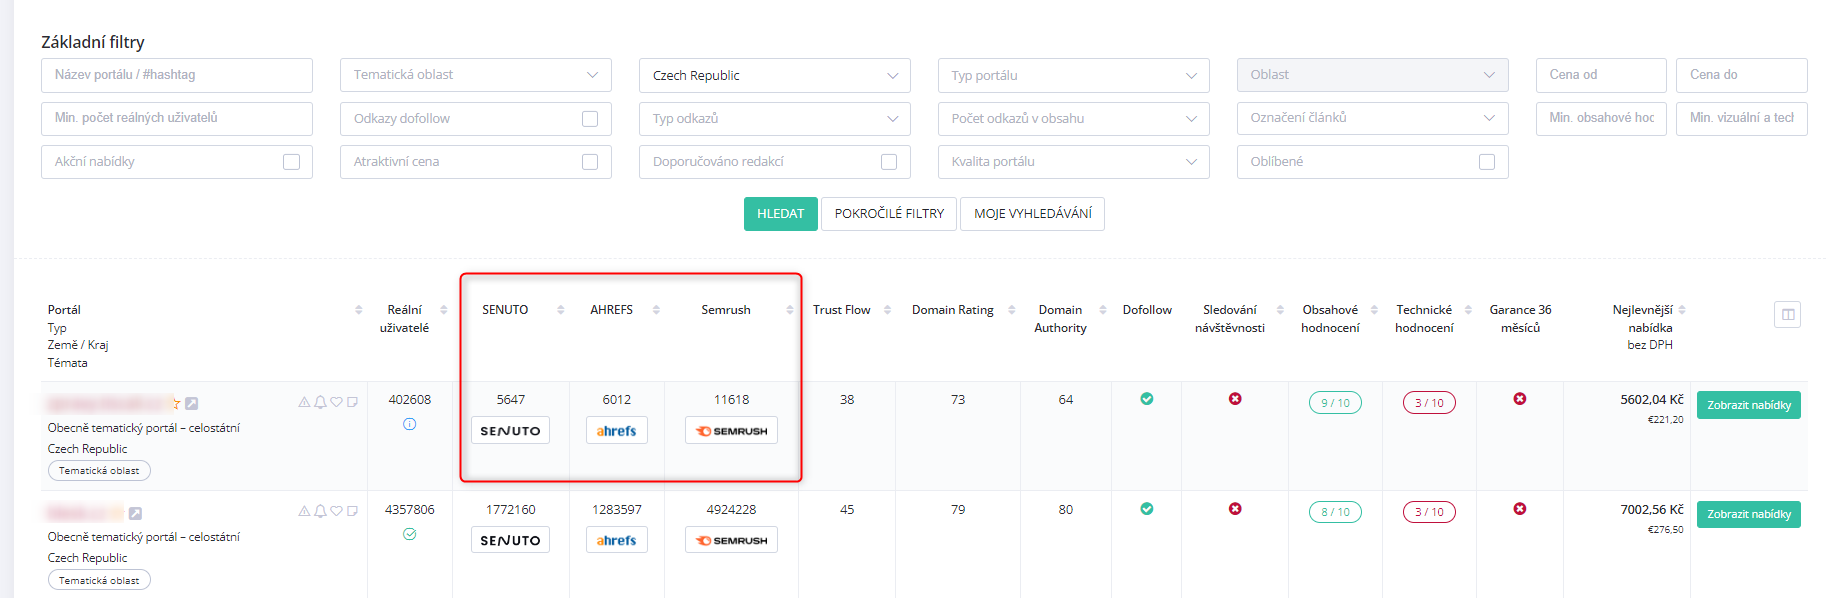Click red Garance 36 měsíců cross in the 7002,56 Kč row
The width and height of the screenshot is (1828, 598).
click(1520, 509)
